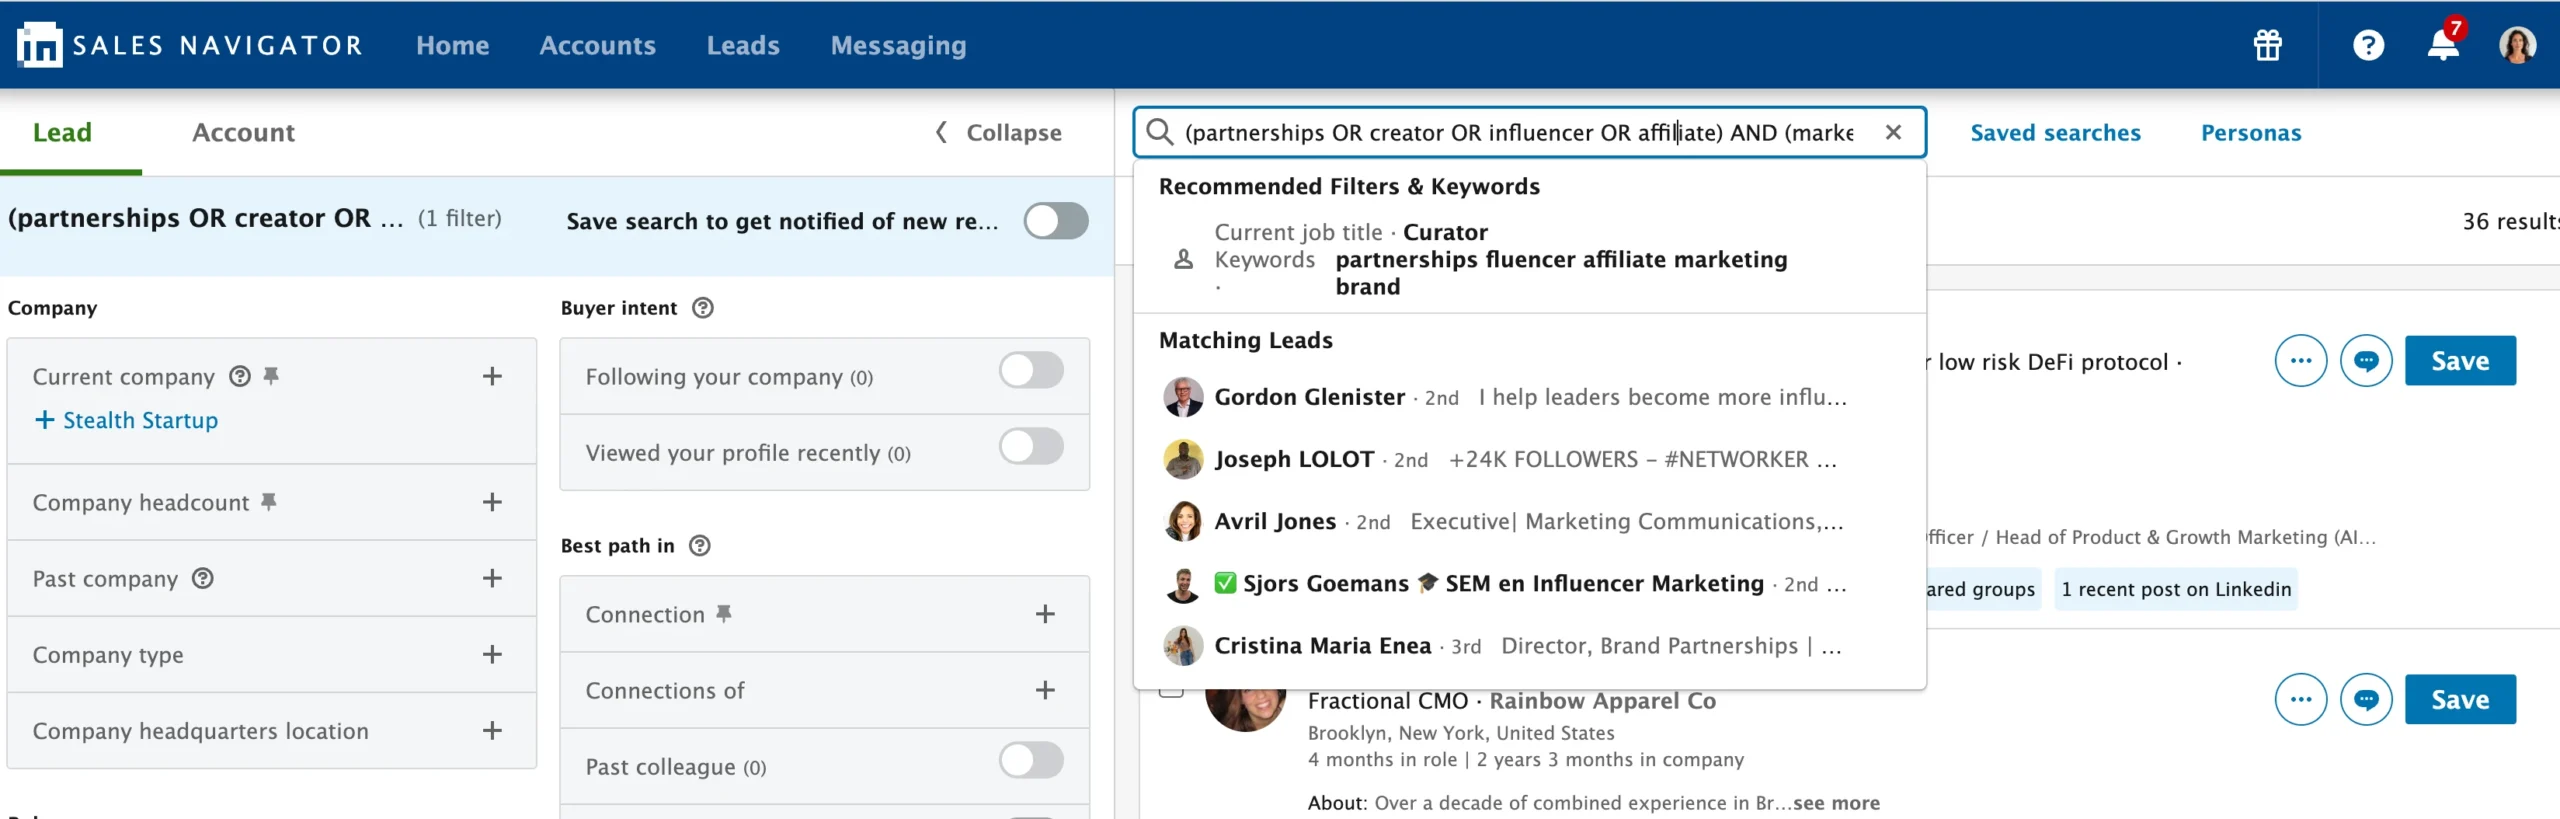Enable Following your company toggle
2560x819 pixels.
pos(1031,370)
